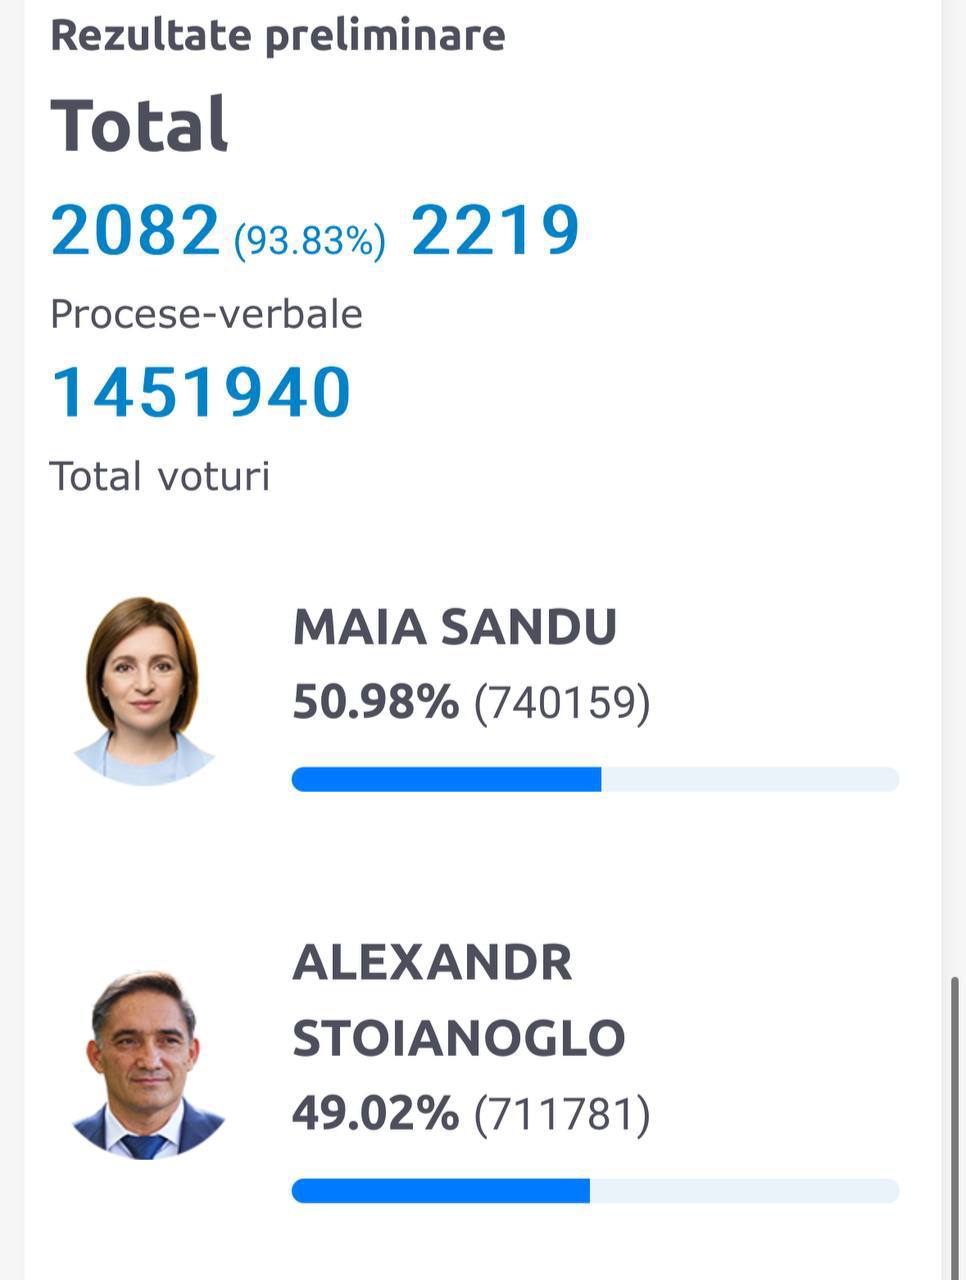Click the Procese-verbale label
This screenshot has width=966, height=1280.
pos(206,314)
